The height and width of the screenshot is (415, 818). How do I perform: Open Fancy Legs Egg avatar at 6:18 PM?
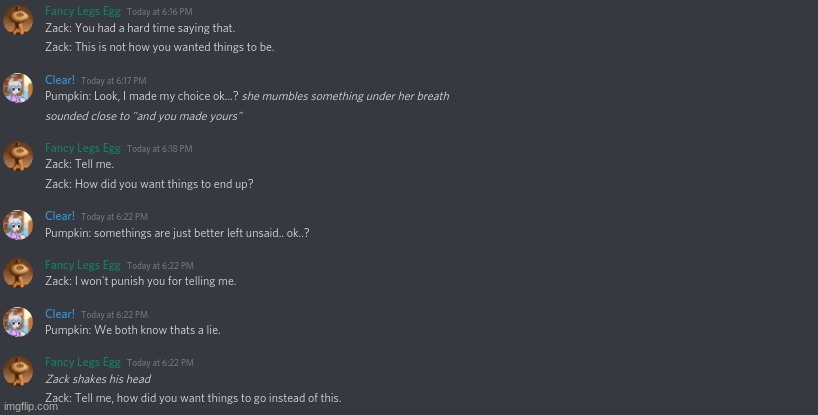pyautogui.click(x=18, y=156)
